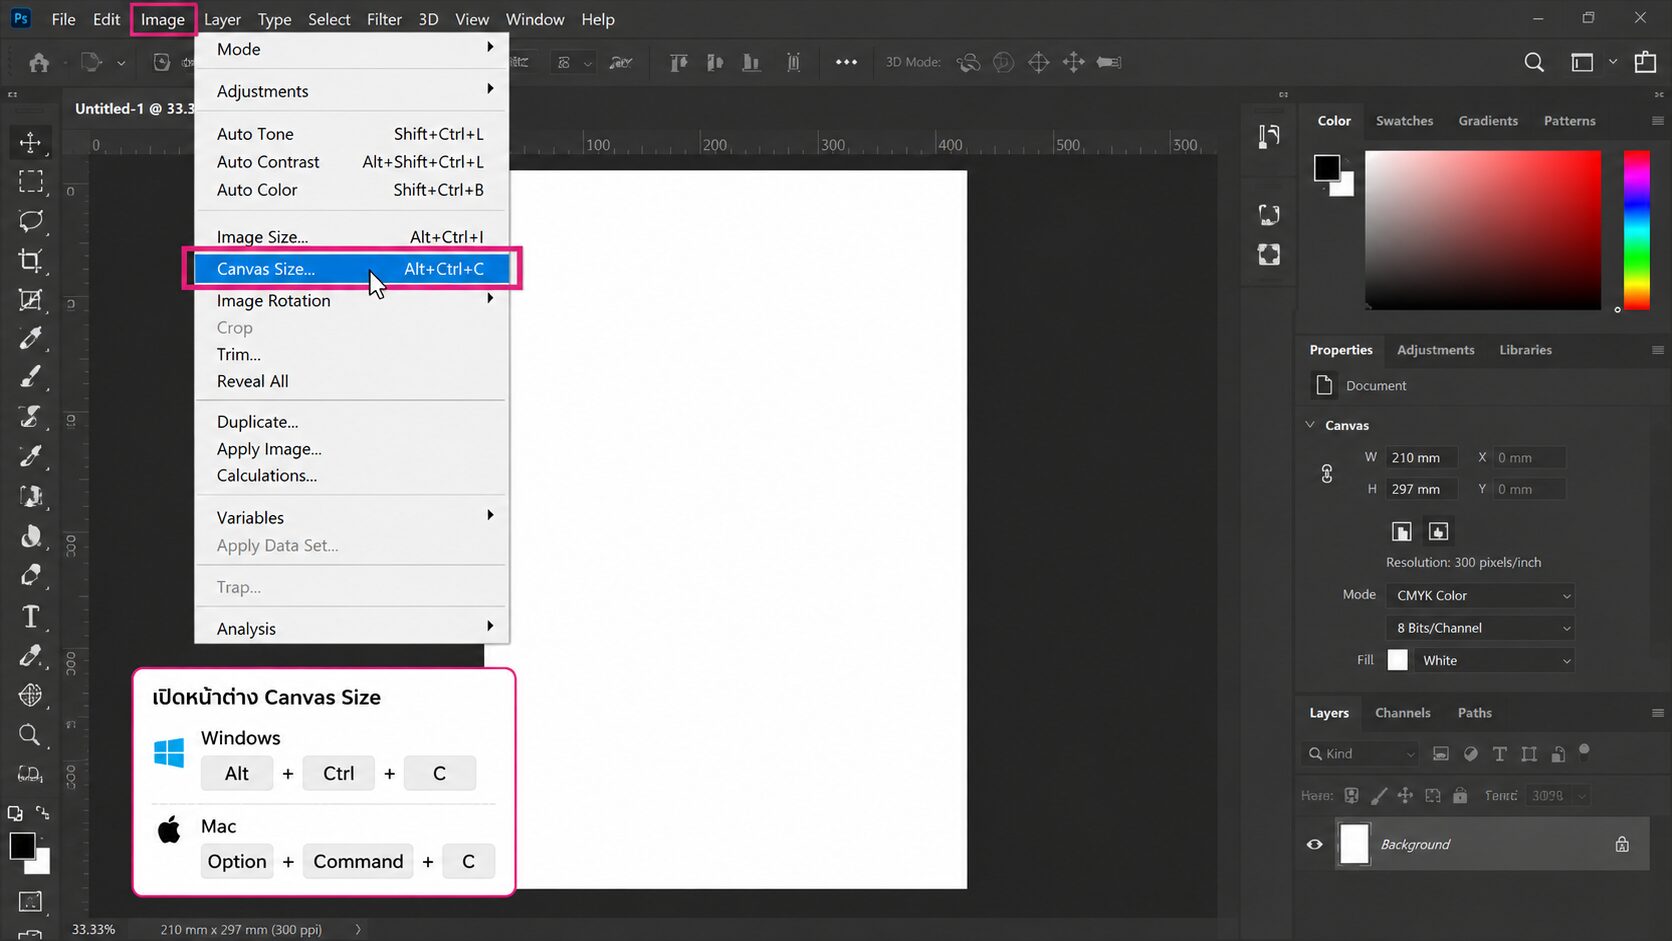Click the 3D Rotate mode icon
Viewport: 1672px width, 941px height.
(968, 62)
